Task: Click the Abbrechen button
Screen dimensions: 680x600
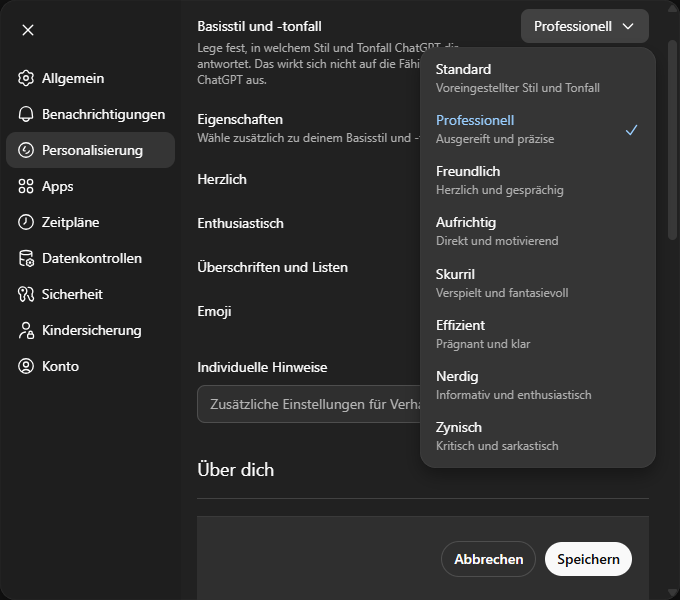Action: tap(488, 559)
